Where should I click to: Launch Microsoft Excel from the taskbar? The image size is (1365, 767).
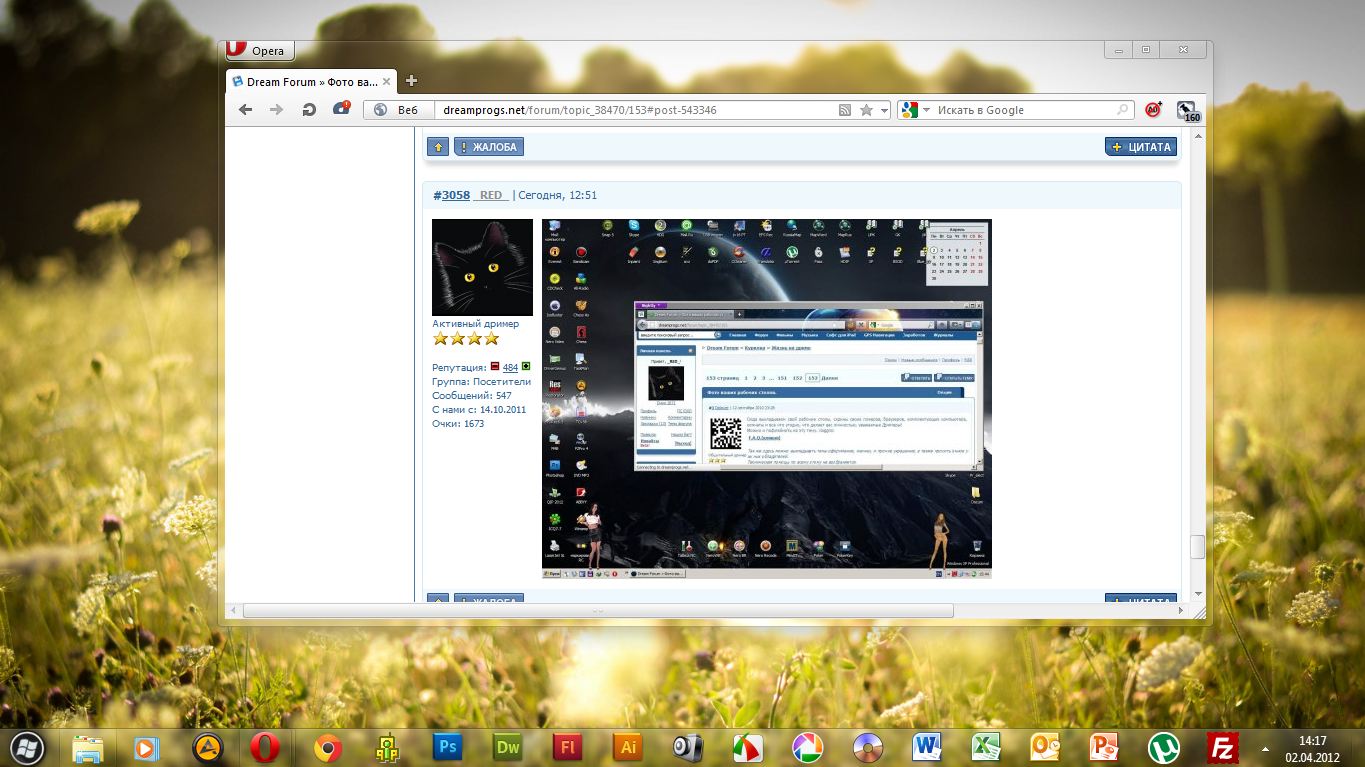coord(987,747)
